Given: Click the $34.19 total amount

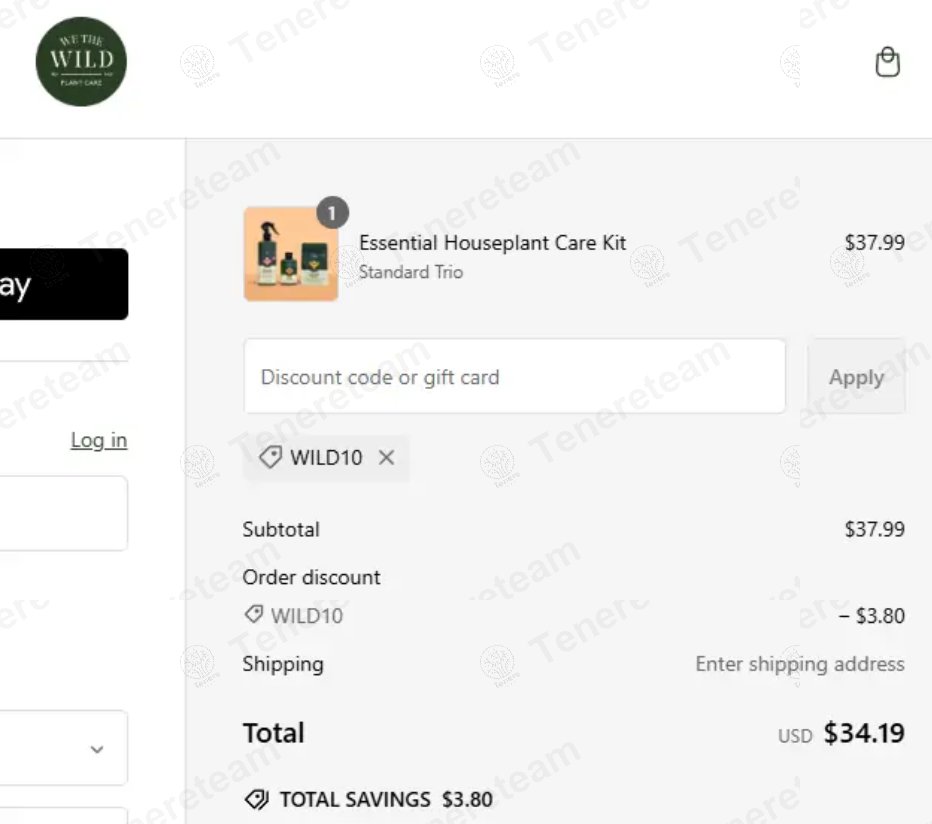Looking at the screenshot, I should point(864,733).
